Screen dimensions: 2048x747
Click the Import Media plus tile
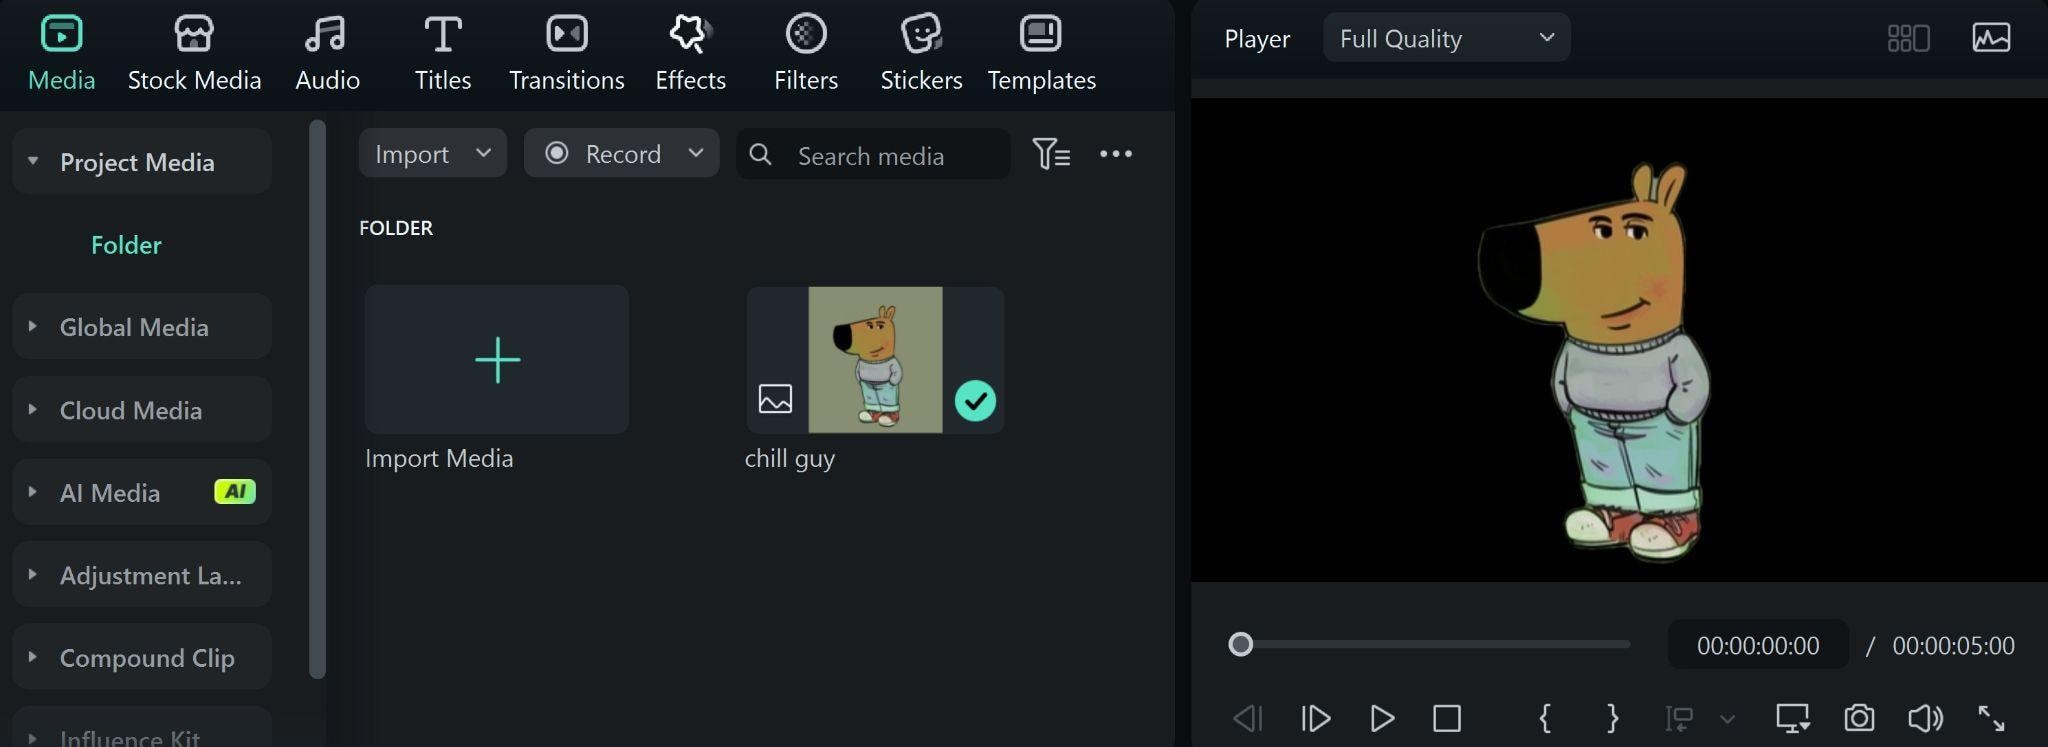pos(497,360)
